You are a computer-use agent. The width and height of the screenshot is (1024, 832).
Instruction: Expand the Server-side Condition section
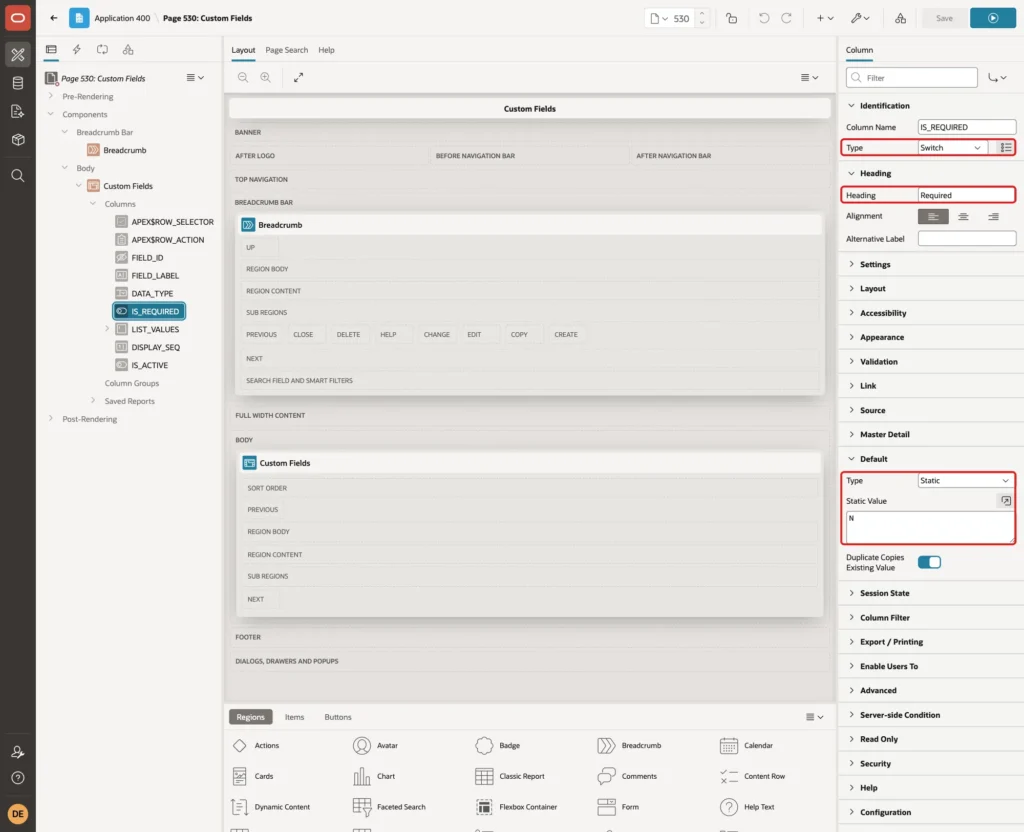[899, 715]
